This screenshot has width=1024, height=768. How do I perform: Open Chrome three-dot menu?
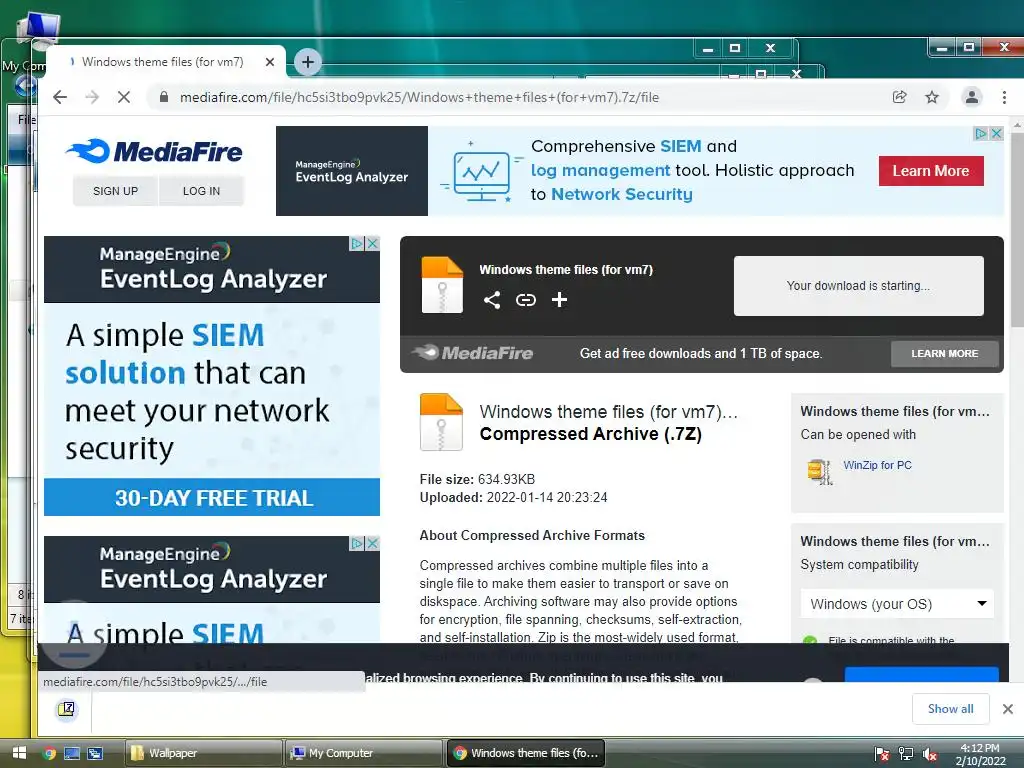coord(1004,97)
